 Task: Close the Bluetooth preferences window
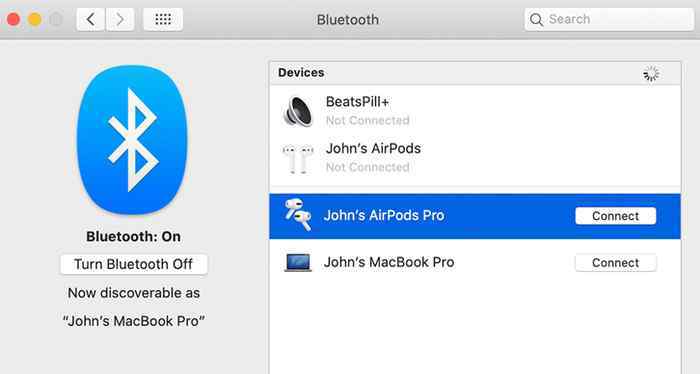(x=13, y=20)
